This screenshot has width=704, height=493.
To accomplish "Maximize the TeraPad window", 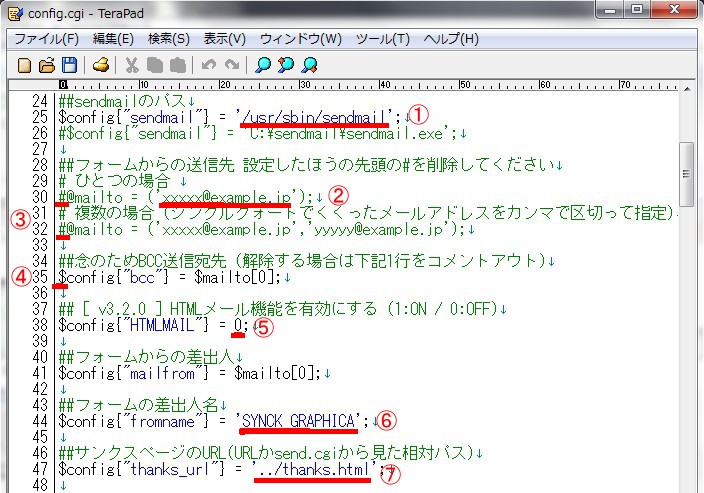I will 637,10.
